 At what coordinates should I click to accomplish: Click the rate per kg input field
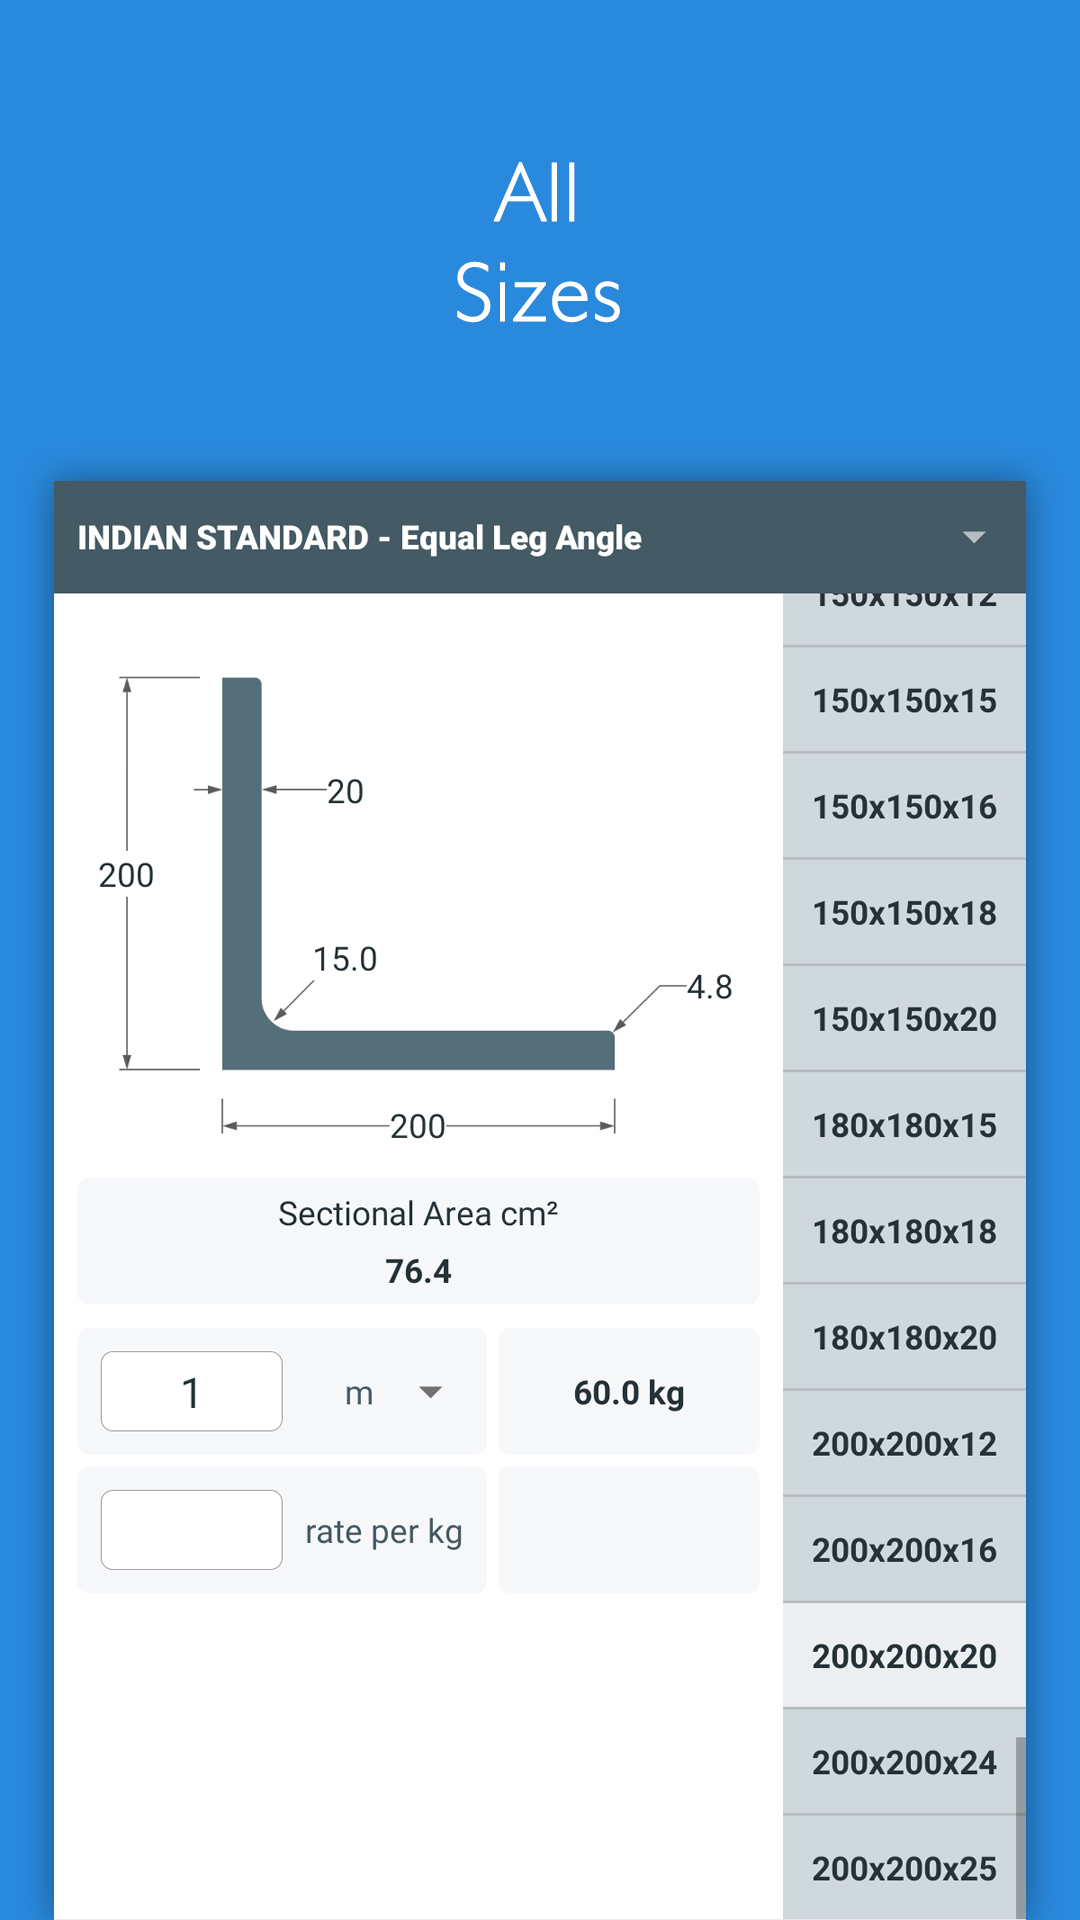click(191, 1530)
